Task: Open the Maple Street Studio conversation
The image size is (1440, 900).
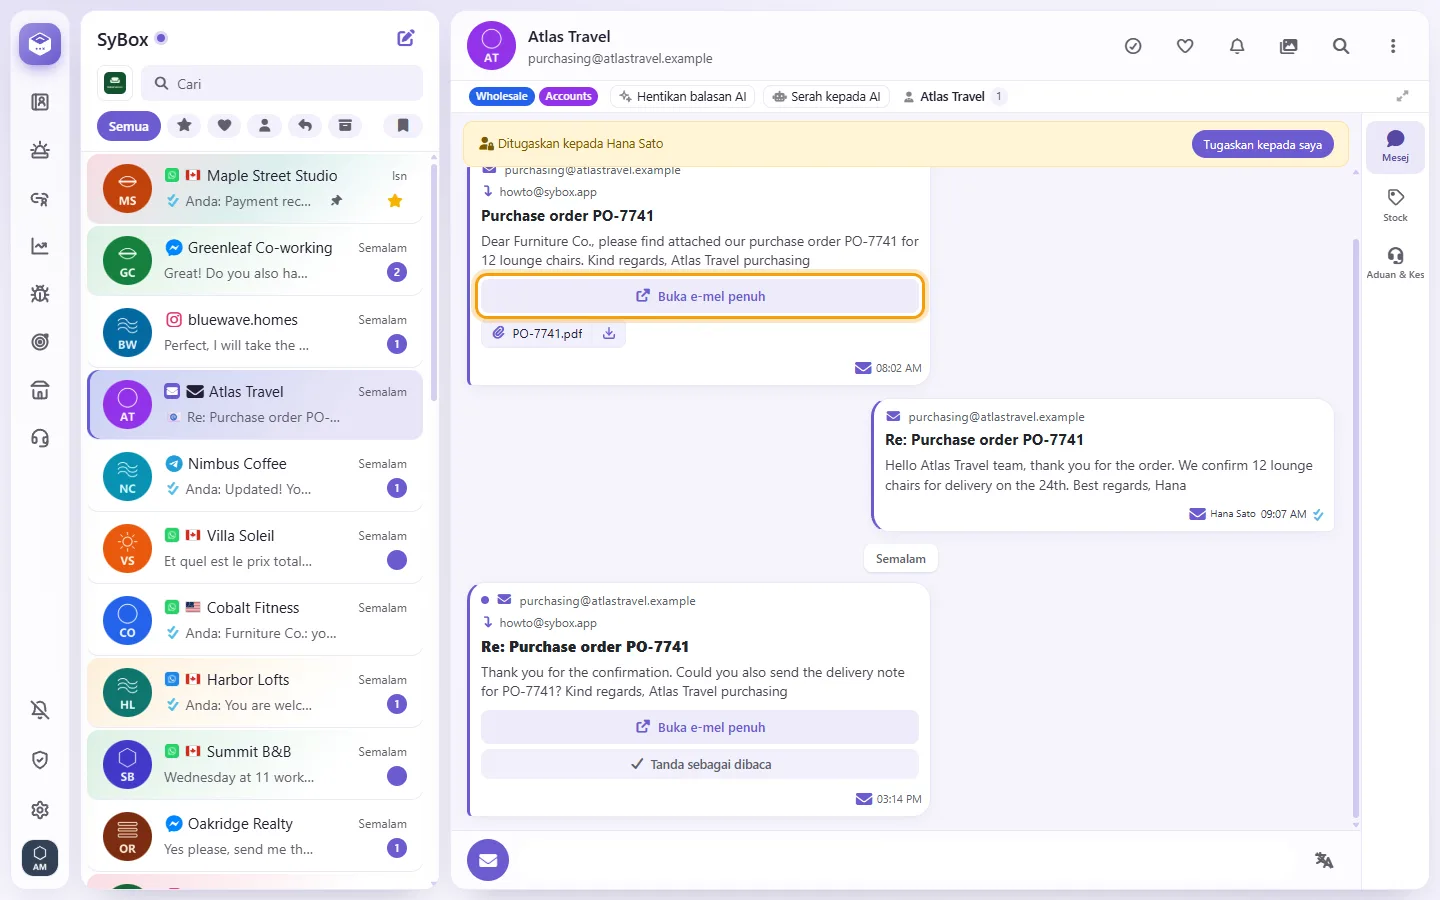Action: coord(255,188)
